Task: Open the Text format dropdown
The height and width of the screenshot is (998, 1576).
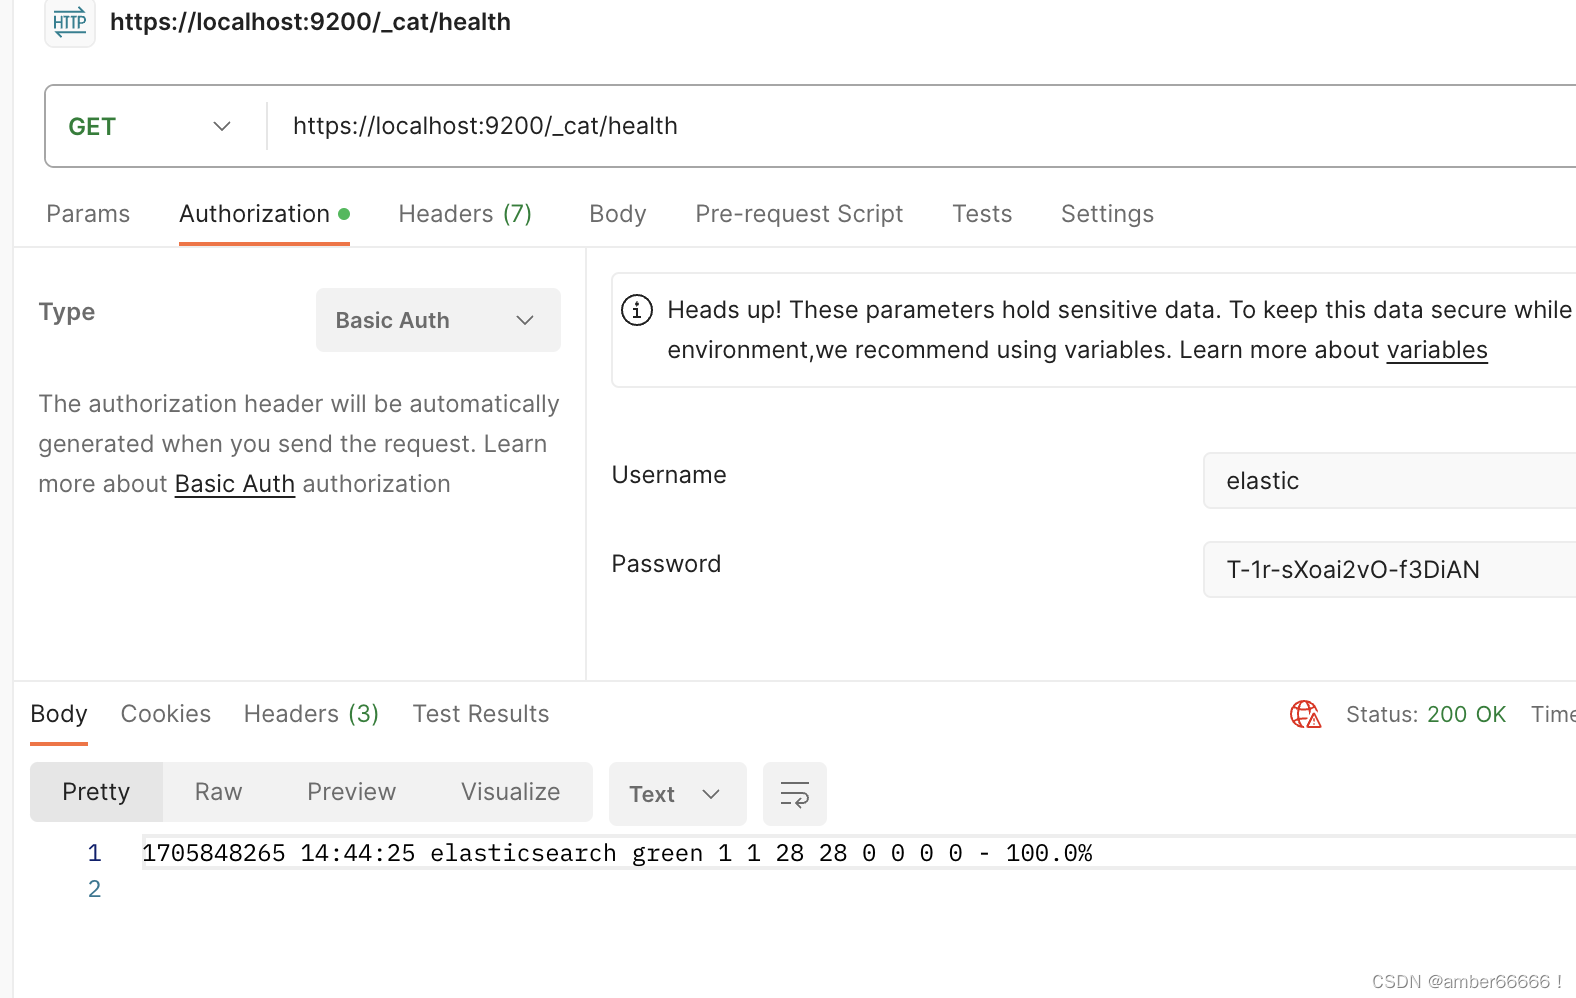Action: pos(677,794)
